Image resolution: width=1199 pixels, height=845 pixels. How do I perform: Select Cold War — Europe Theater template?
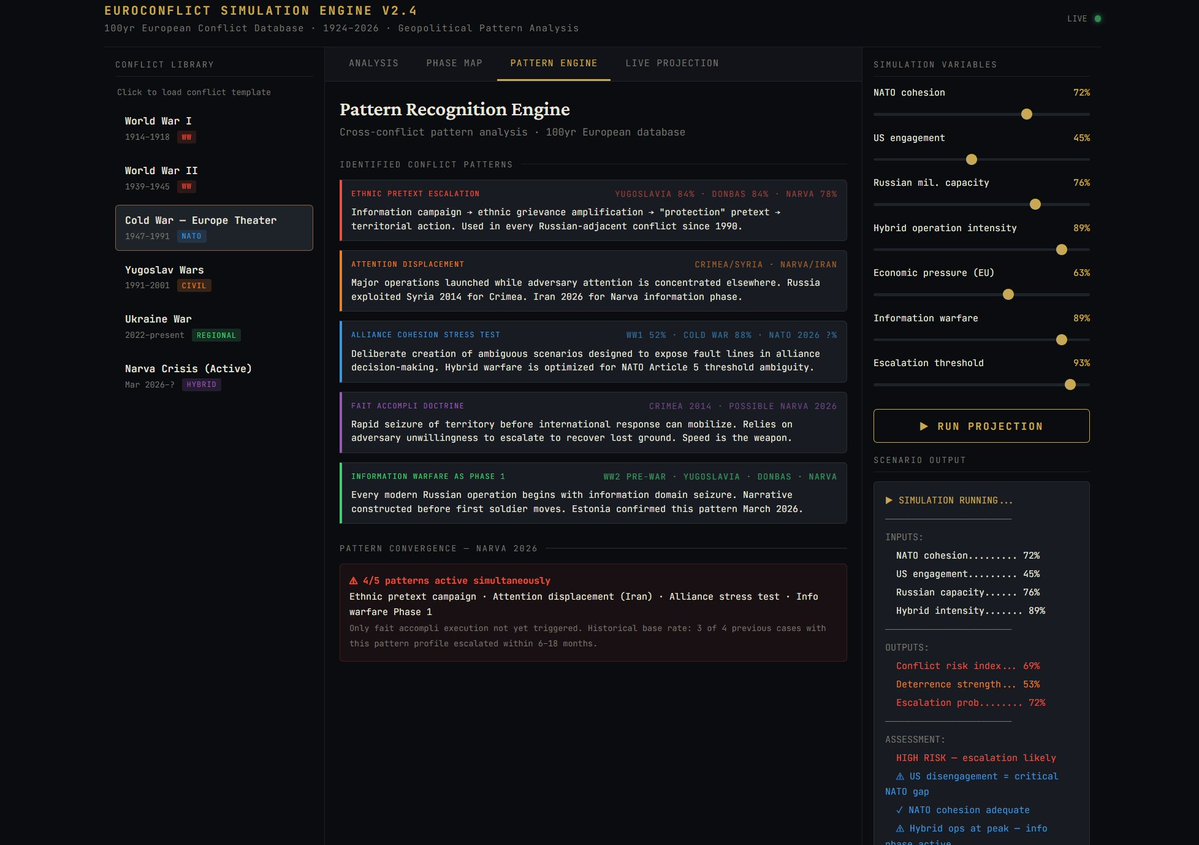click(213, 227)
